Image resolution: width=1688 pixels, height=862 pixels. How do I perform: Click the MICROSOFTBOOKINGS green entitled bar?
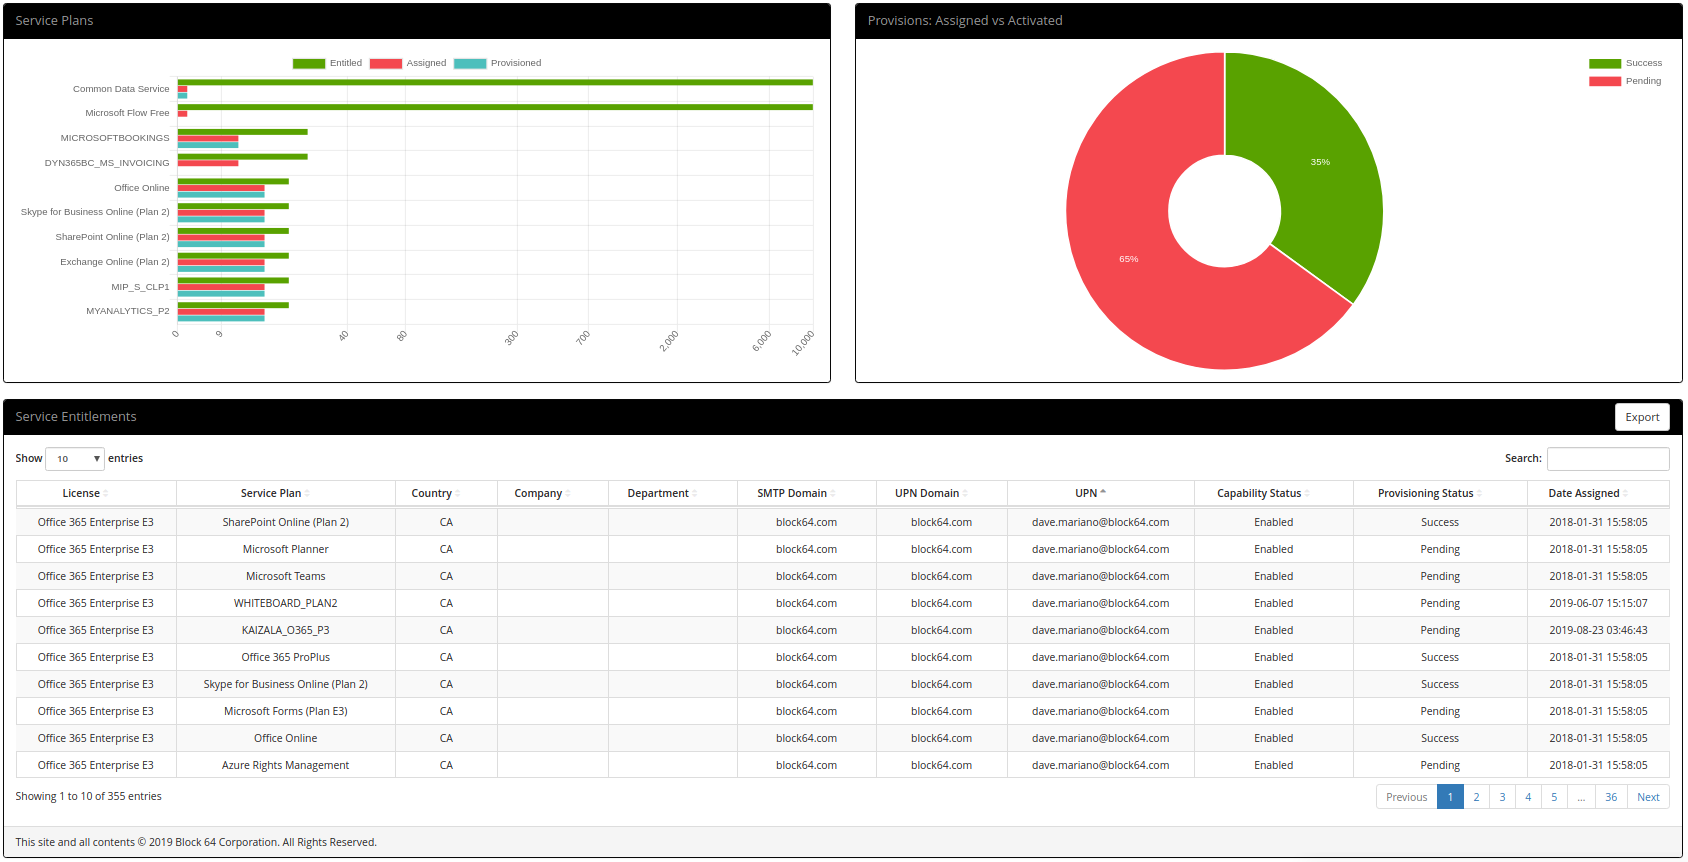coord(243,132)
